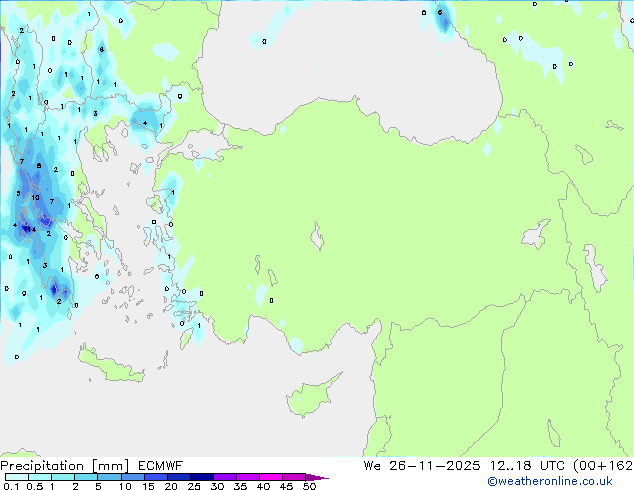Click the 'Precipitation [mm]' title text

64,466
